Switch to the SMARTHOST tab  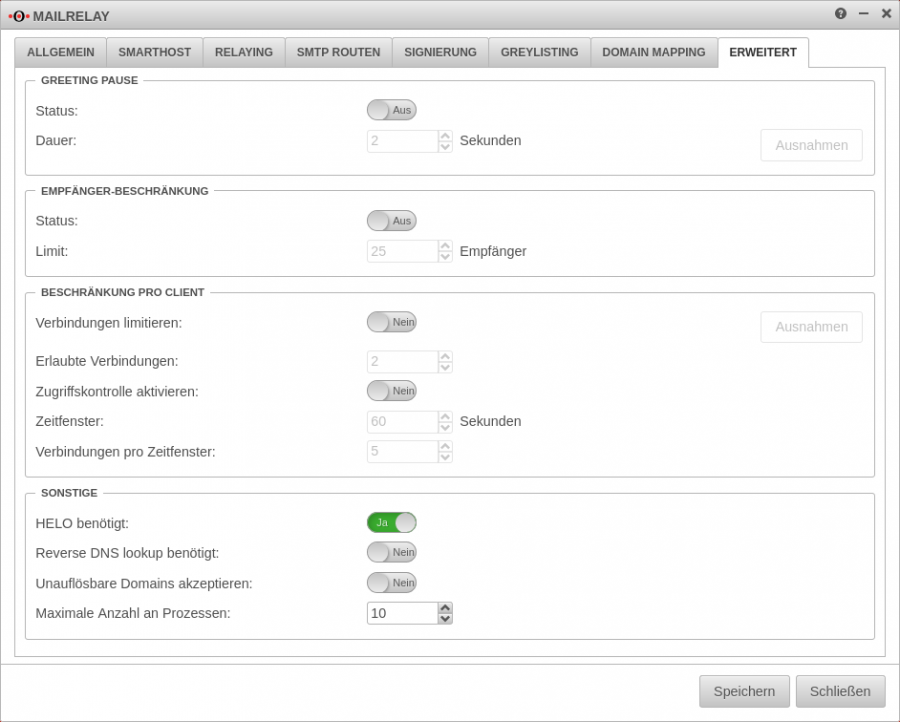(154, 52)
